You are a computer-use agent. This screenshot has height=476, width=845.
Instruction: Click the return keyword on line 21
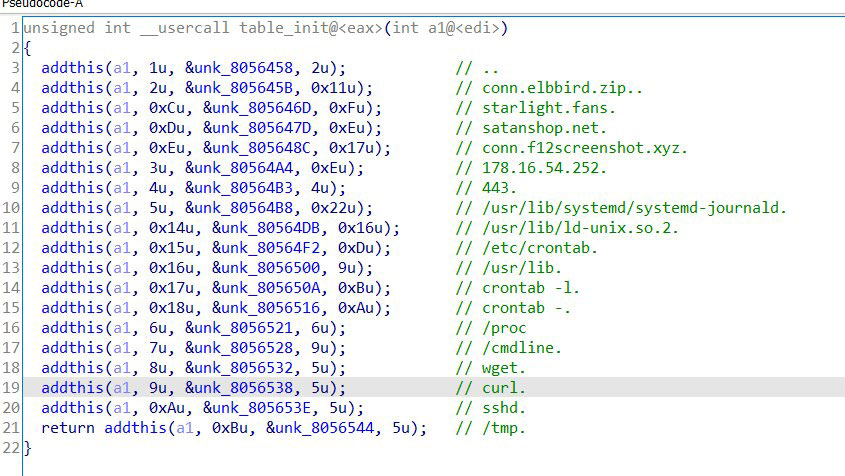[x=69, y=428]
